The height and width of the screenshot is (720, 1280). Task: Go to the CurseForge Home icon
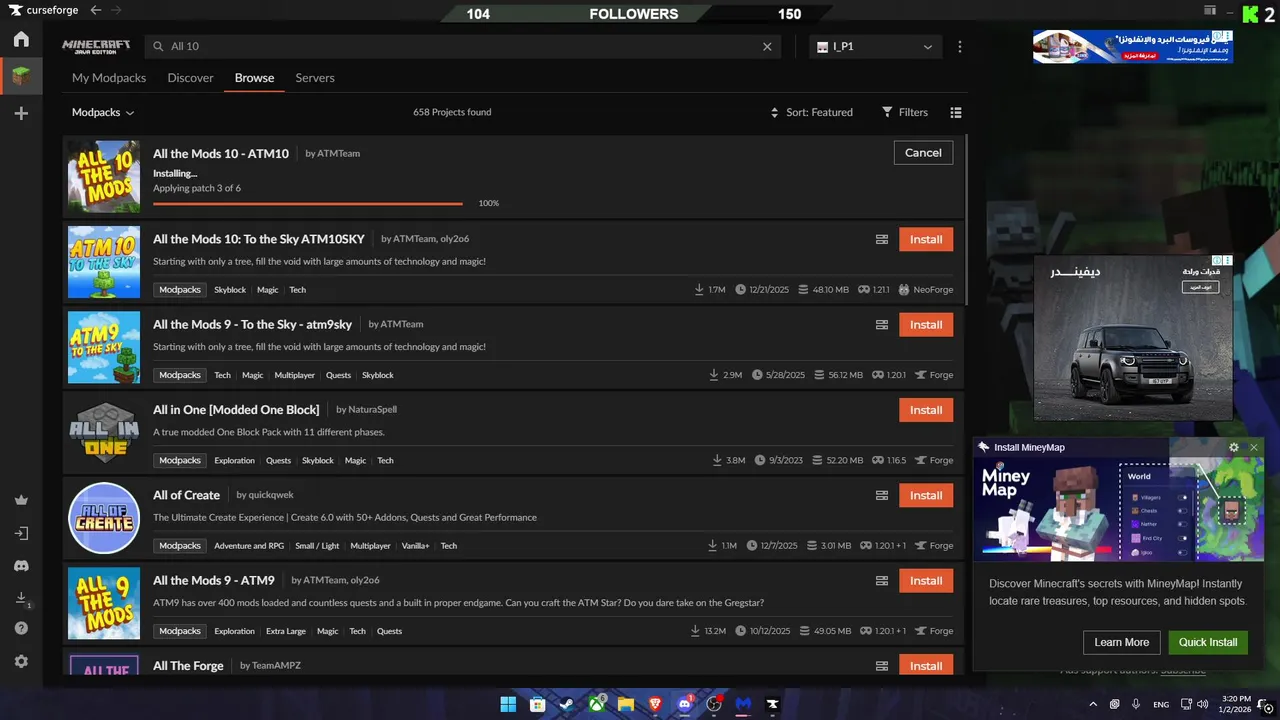coord(21,39)
